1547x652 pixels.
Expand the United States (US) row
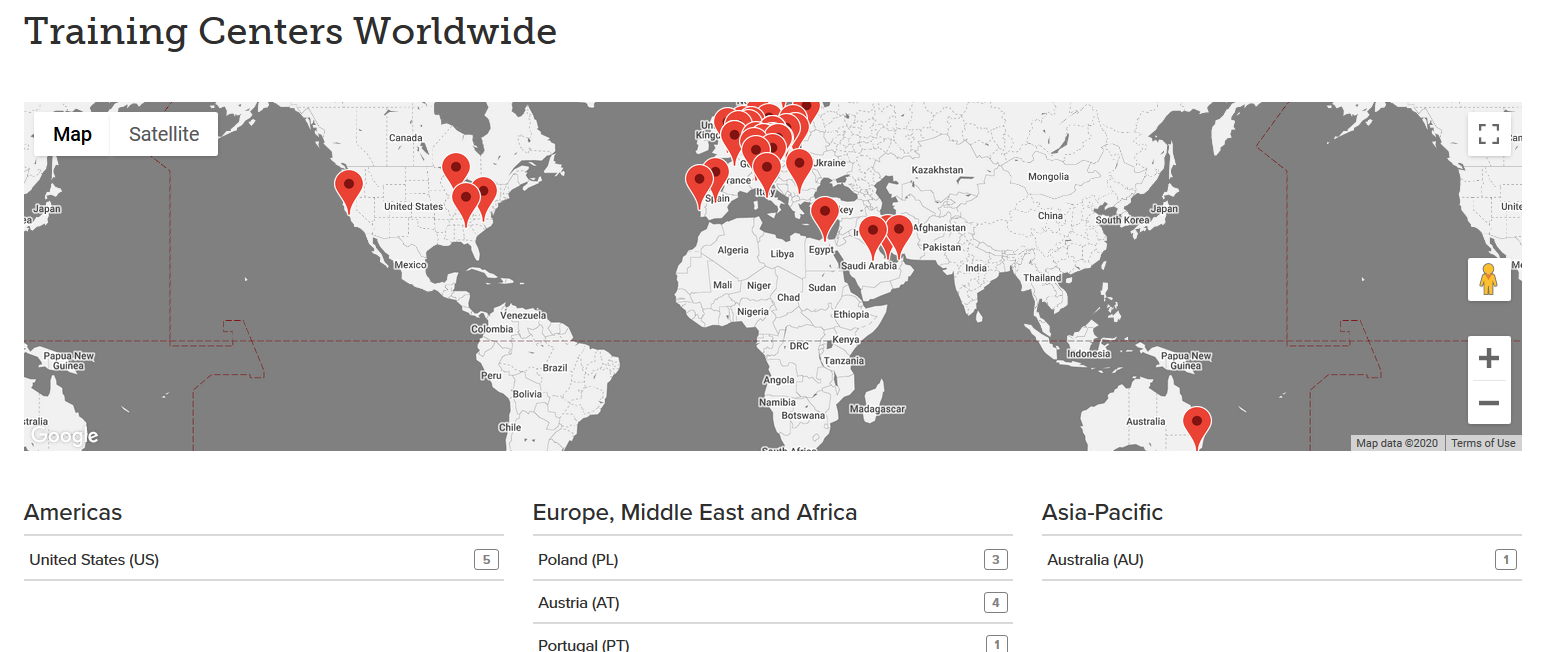pyautogui.click(x=264, y=559)
